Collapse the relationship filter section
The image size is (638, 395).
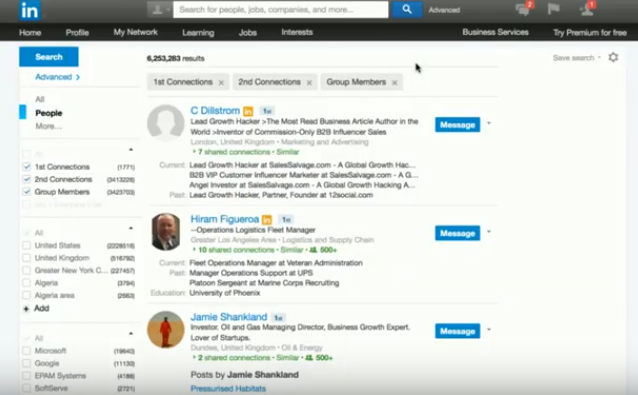coord(131,150)
